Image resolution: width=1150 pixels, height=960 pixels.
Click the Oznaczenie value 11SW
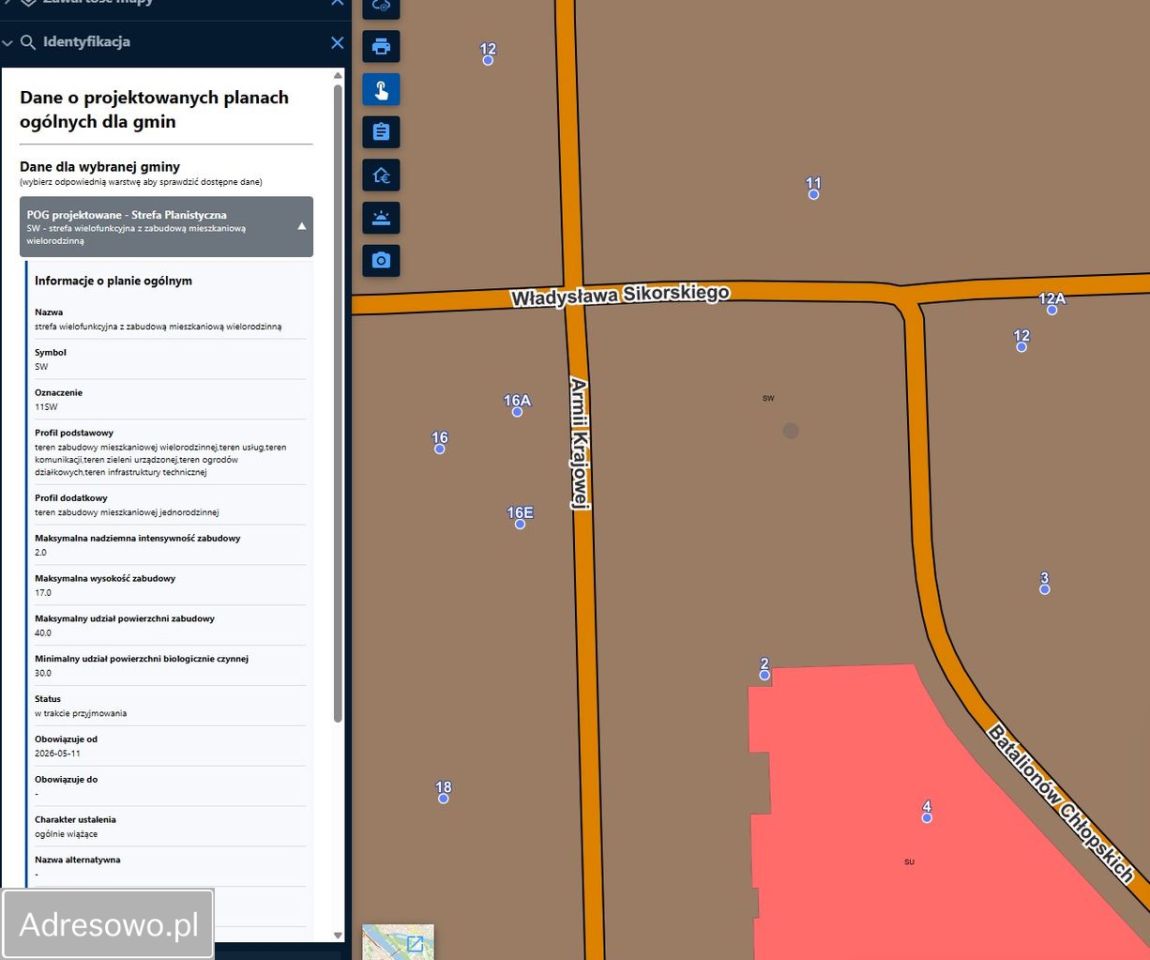coord(45,406)
